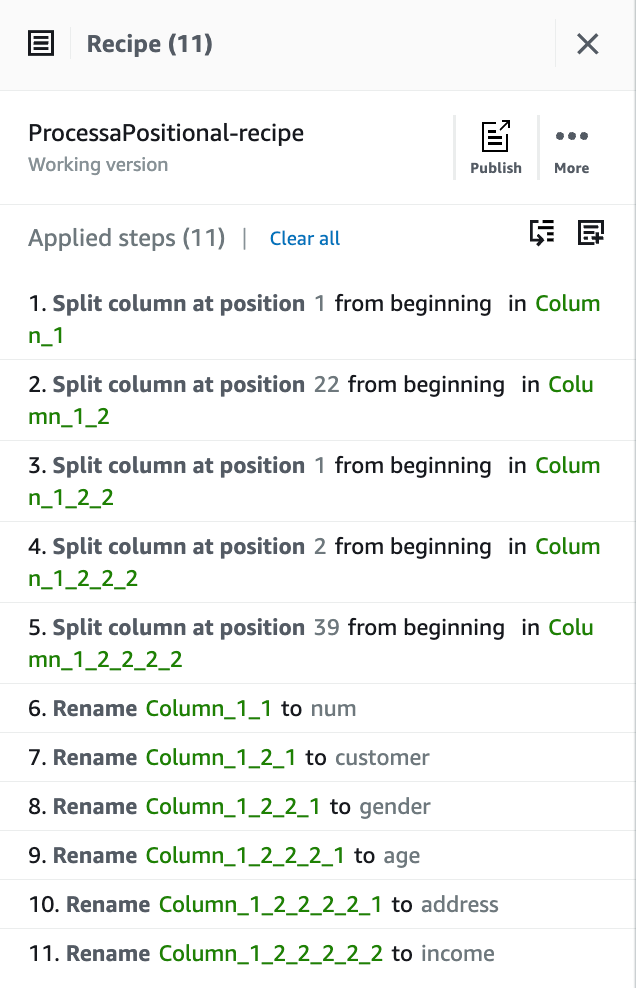This screenshot has width=638, height=988.
Task: Open step 9 rename to age
Action: [x=224, y=856]
